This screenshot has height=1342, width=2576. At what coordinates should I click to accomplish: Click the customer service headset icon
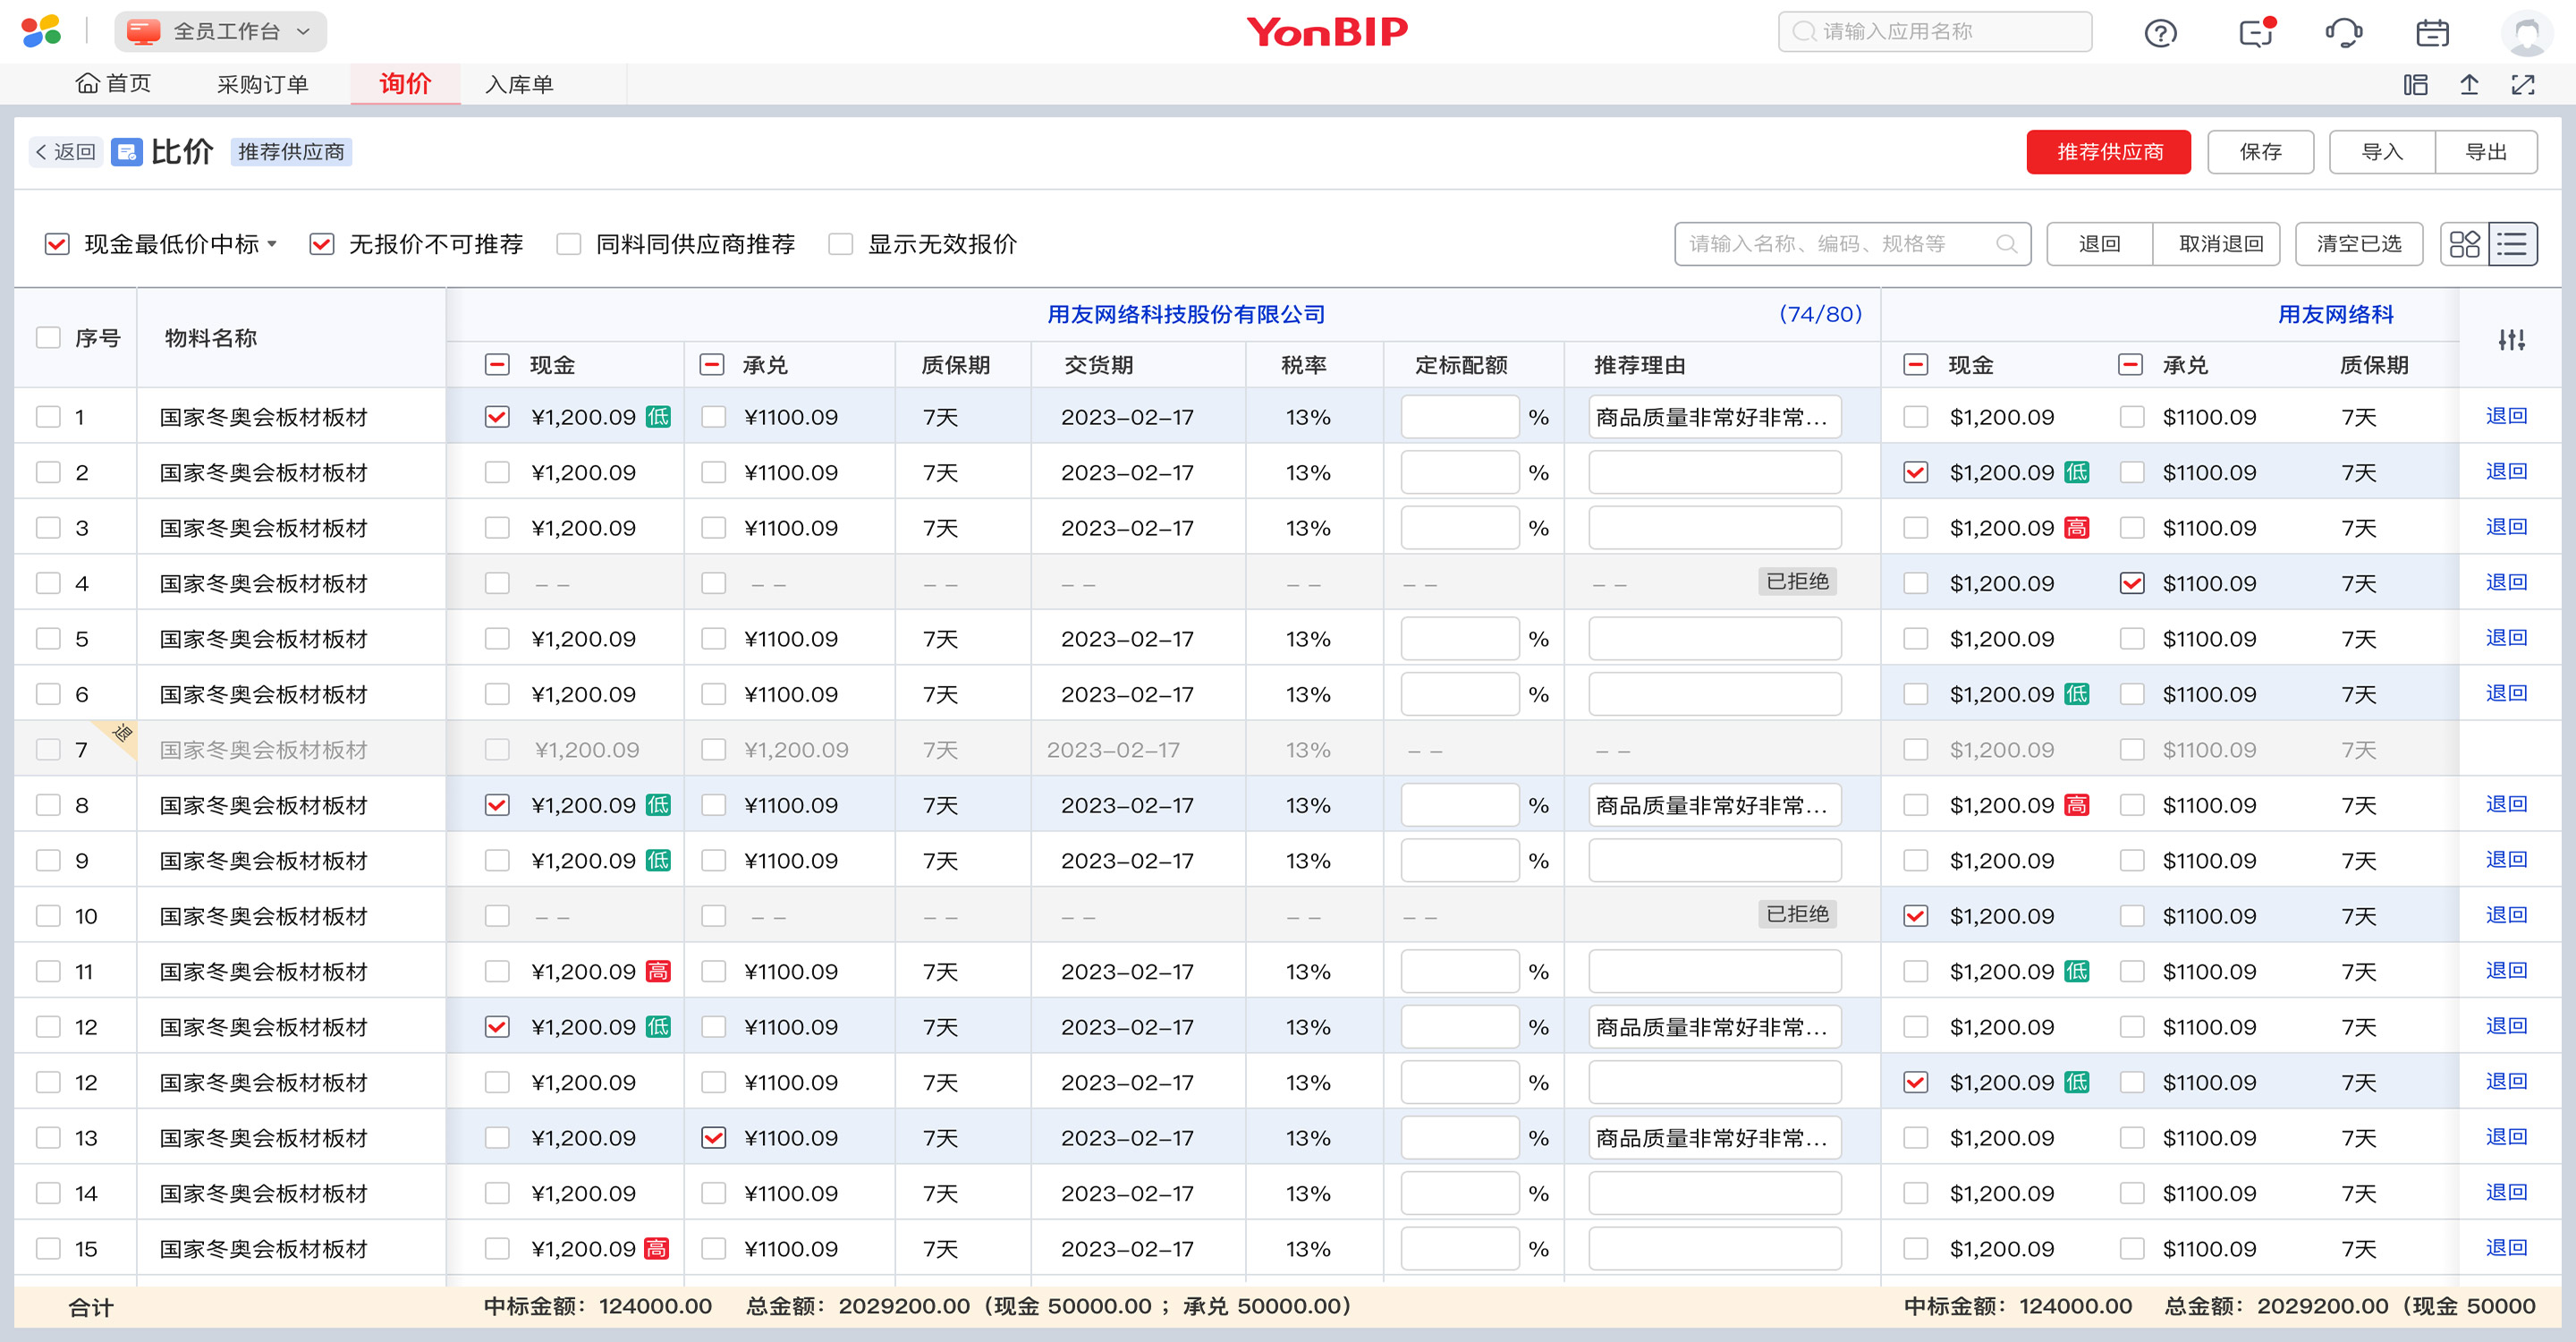(x=2343, y=33)
